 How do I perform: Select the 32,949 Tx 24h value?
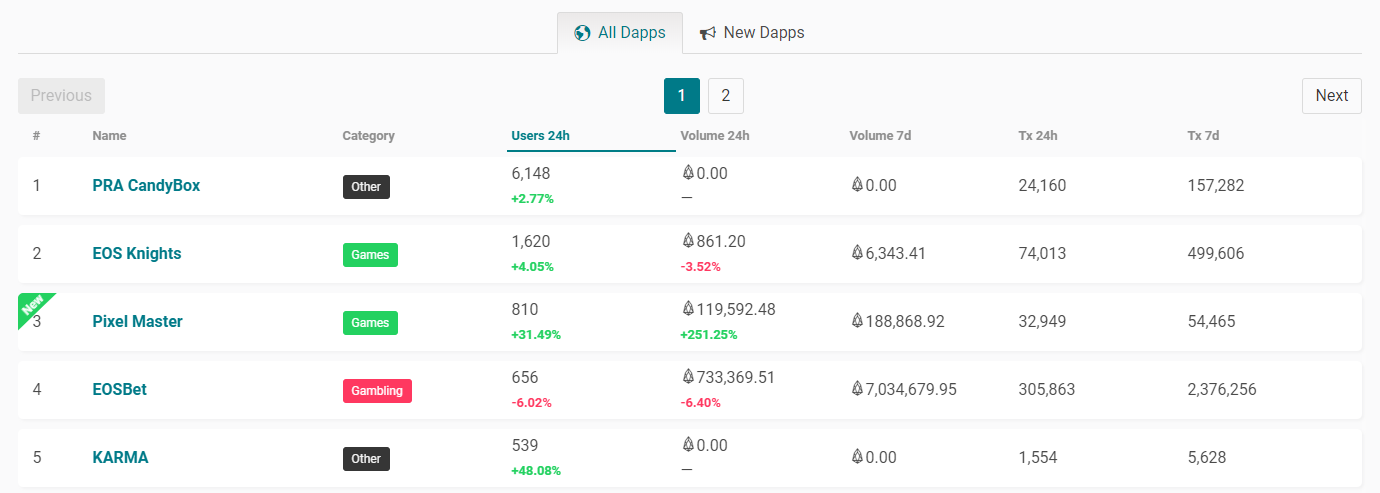pyautogui.click(x=1042, y=322)
